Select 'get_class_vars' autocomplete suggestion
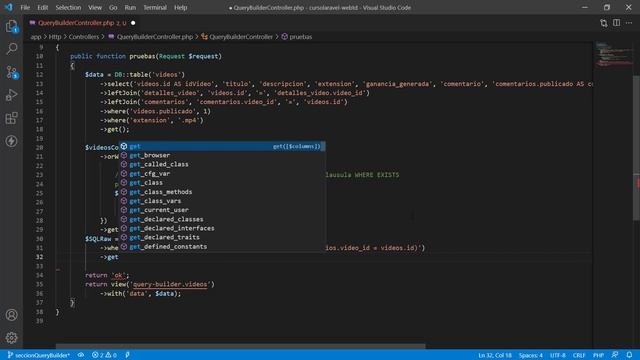This screenshot has width=640, height=360. (222, 201)
